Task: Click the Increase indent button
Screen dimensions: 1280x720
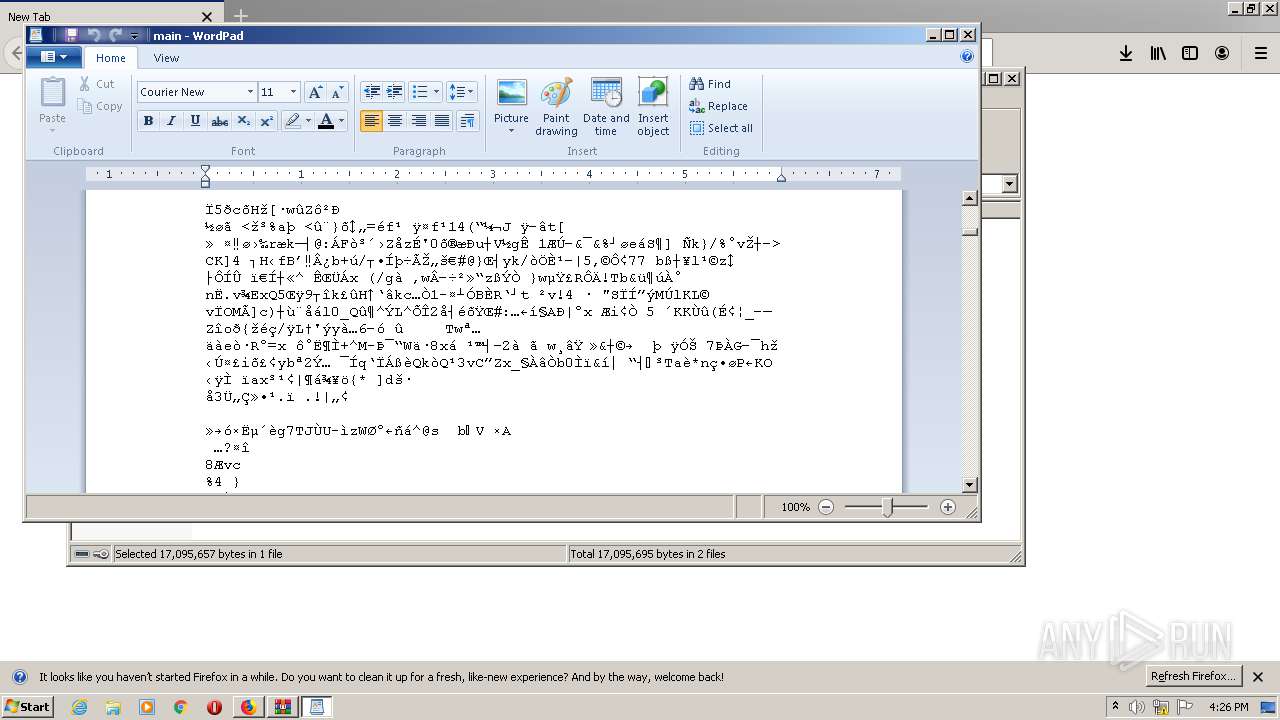Action: tap(394, 92)
